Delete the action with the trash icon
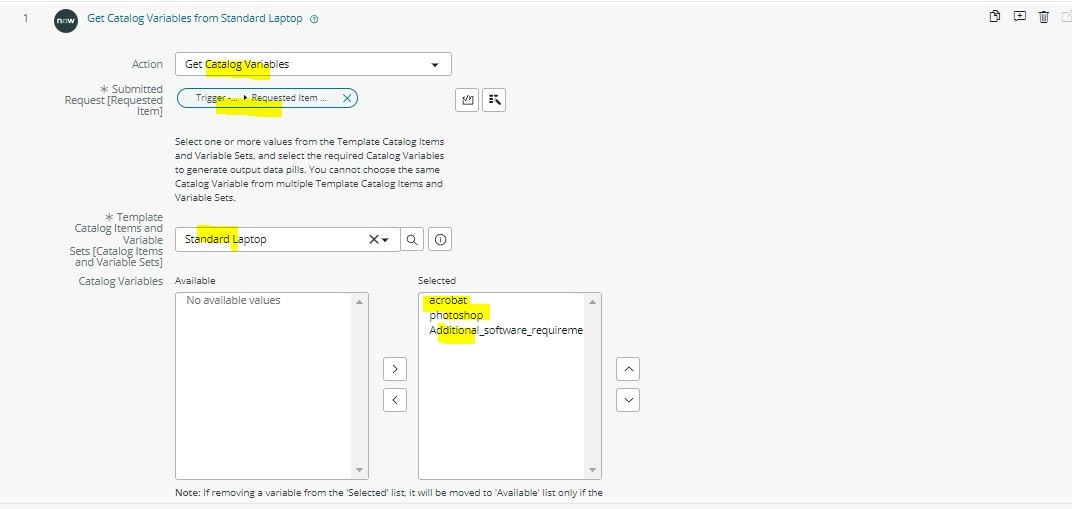Screen dimensions: 1072x509 tap(1043, 17)
